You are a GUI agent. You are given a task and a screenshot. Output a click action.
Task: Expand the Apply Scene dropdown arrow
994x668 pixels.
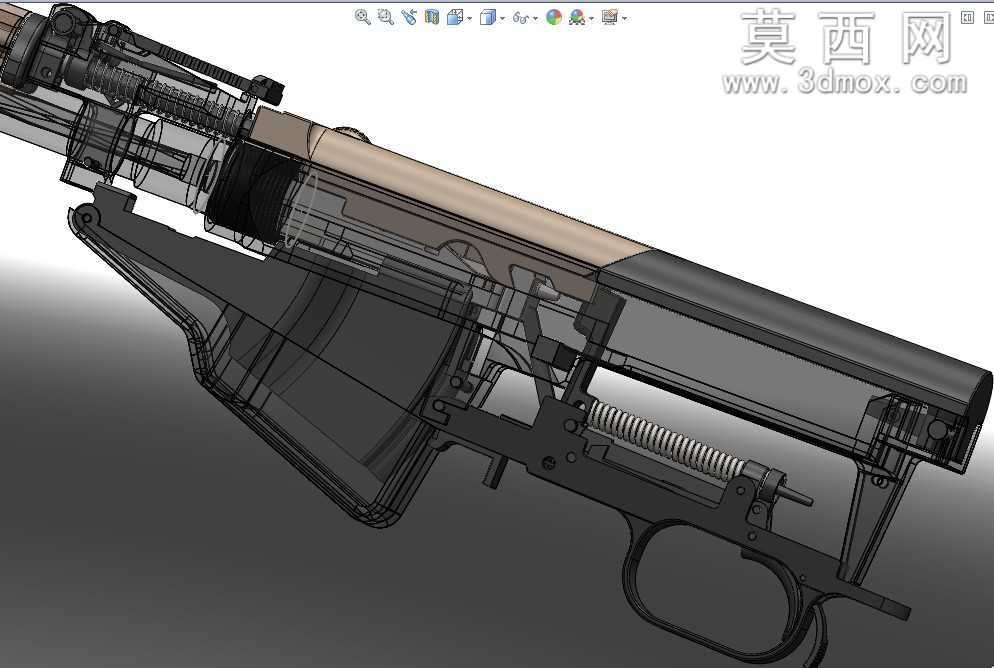pos(591,18)
